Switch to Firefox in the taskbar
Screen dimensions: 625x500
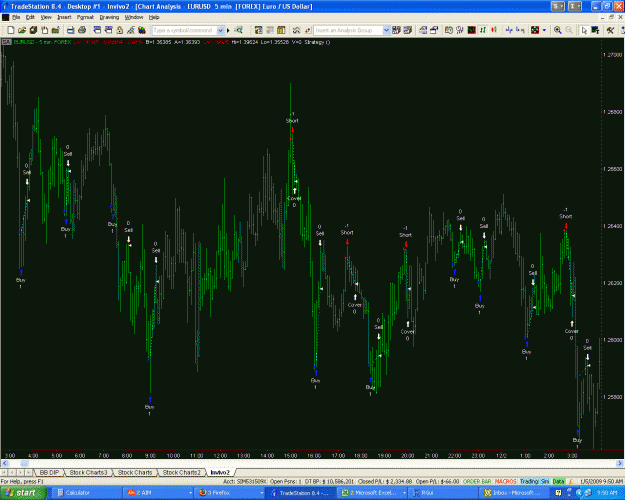coord(231,493)
